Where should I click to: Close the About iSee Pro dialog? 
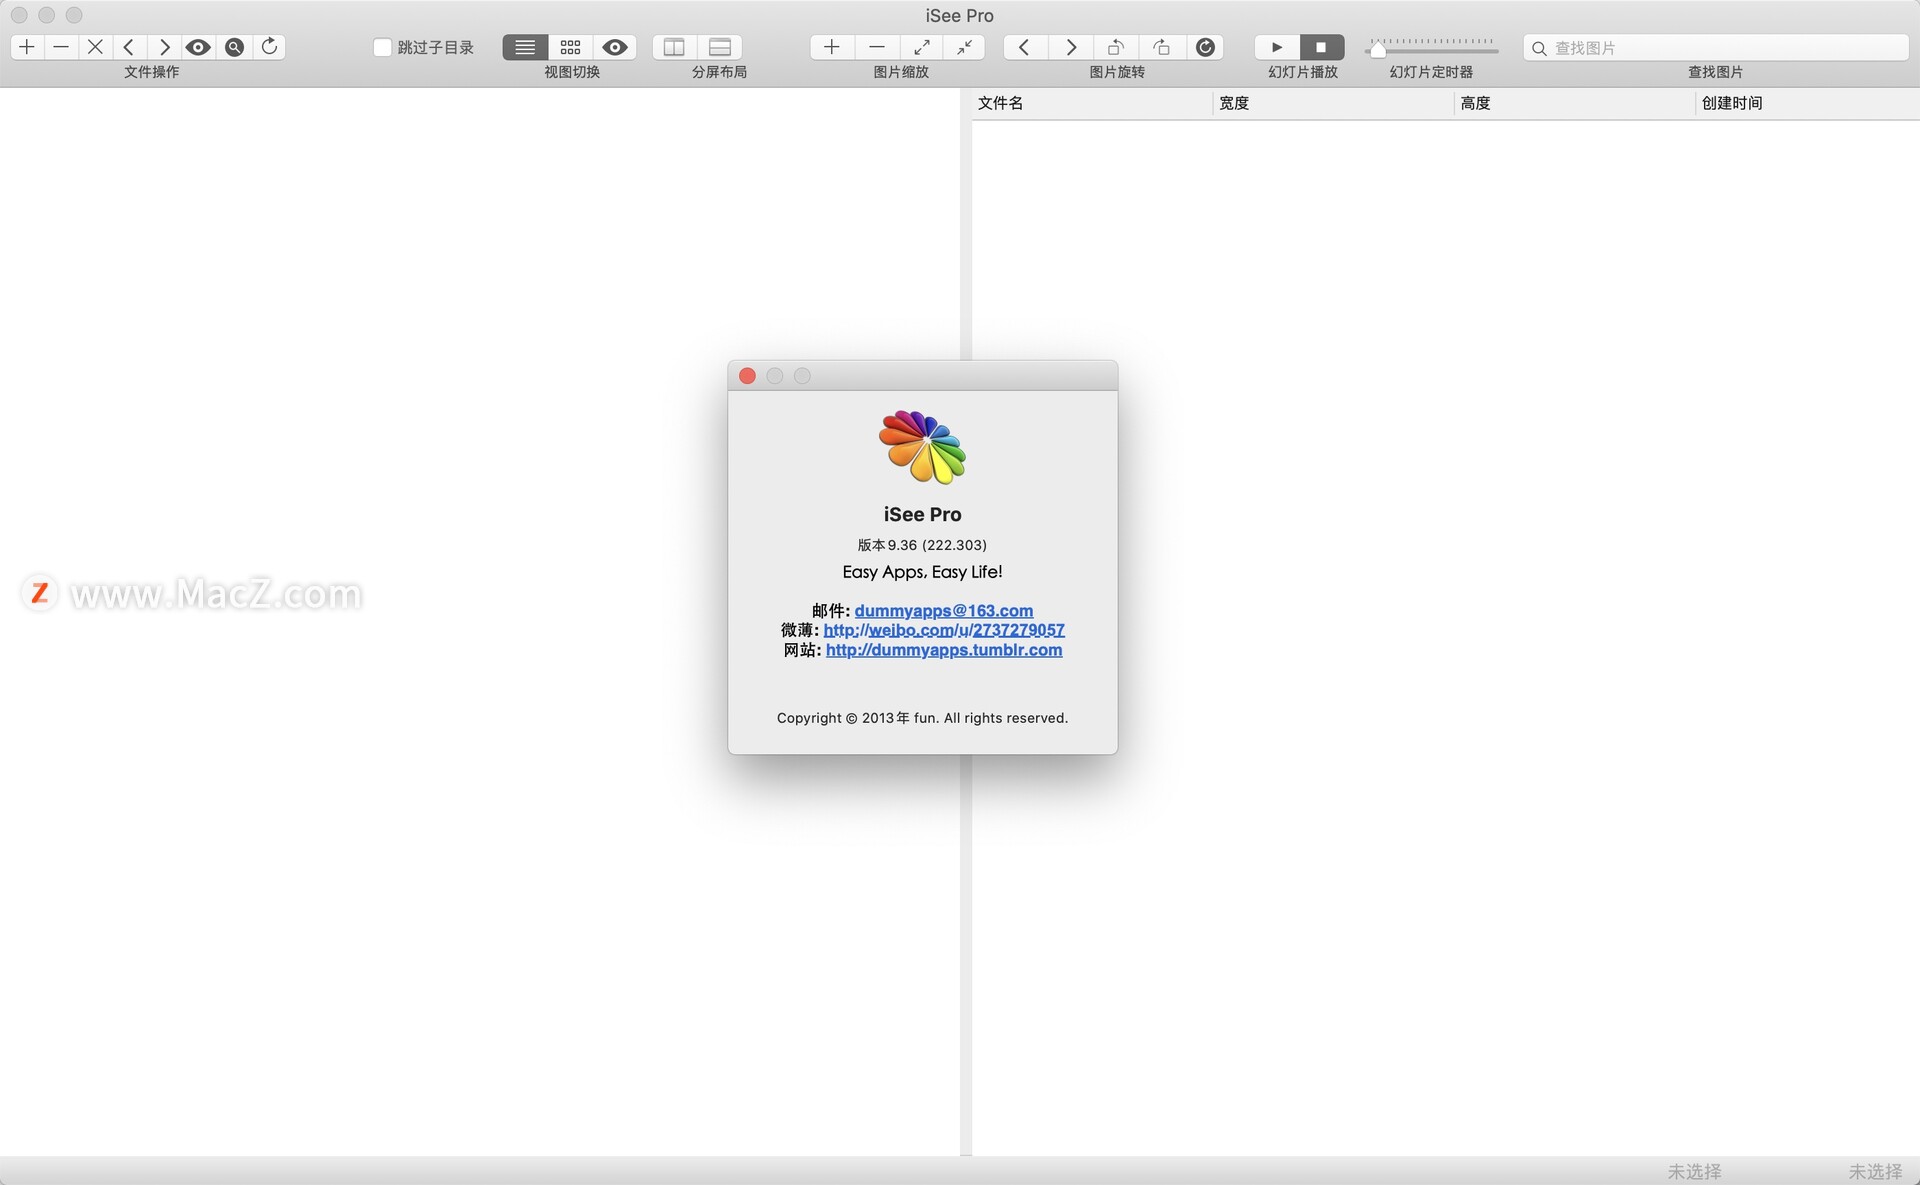pyautogui.click(x=747, y=376)
